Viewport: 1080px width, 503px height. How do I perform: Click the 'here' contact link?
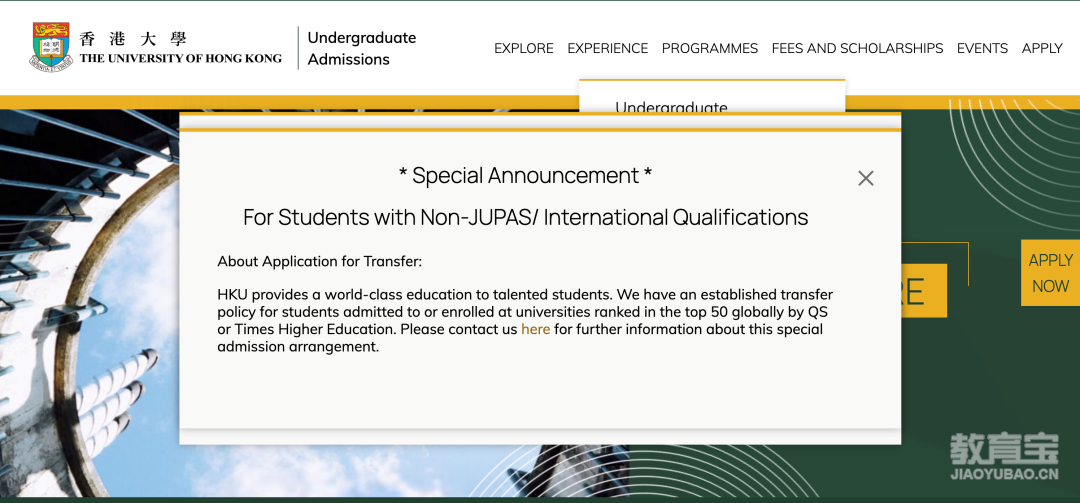pyautogui.click(x=535, y=329)
